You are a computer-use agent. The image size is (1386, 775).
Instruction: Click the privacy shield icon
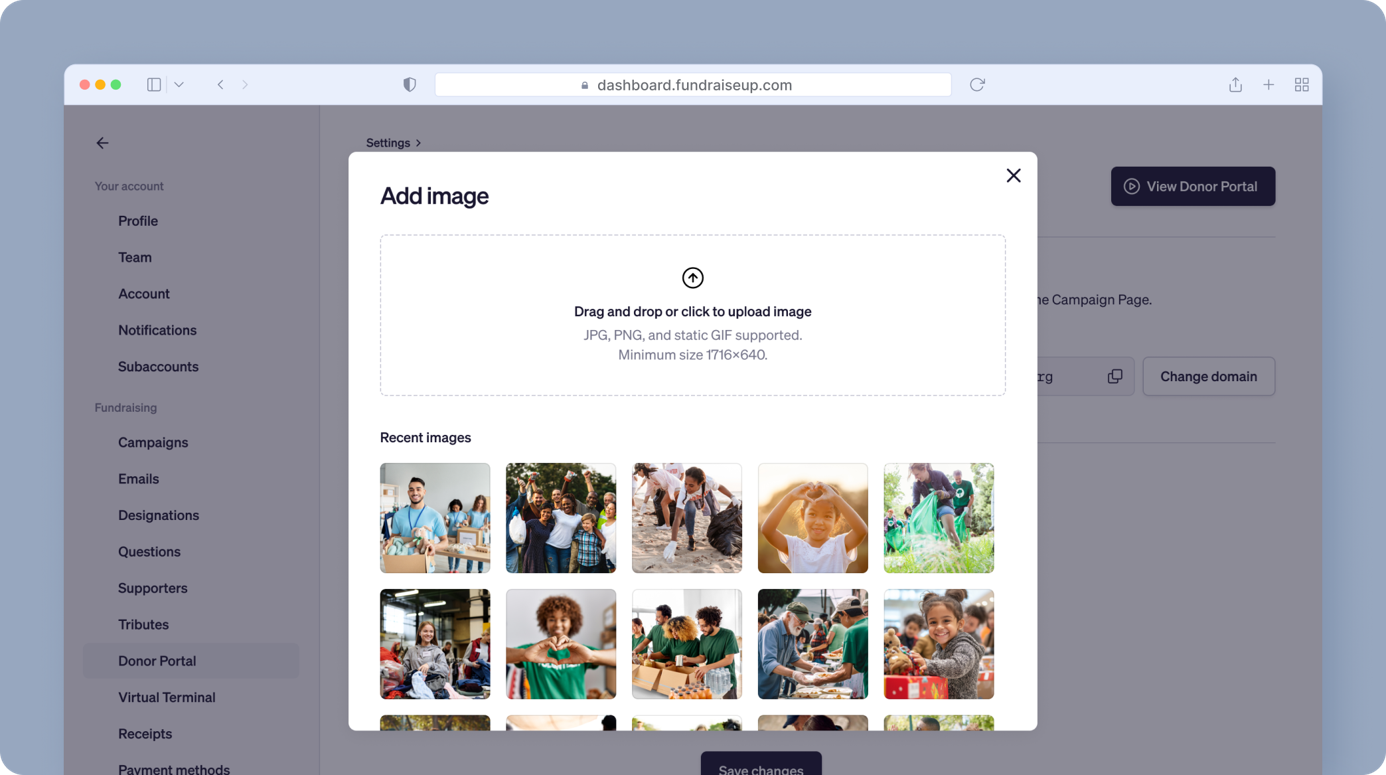click(409, 85)
